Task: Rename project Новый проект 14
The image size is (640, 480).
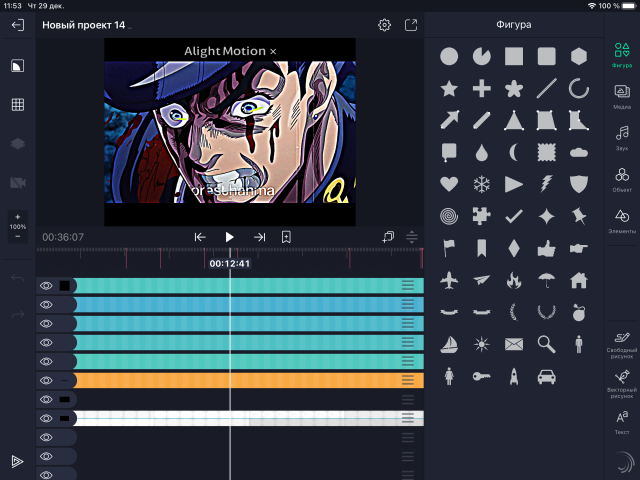Action: 84,25
